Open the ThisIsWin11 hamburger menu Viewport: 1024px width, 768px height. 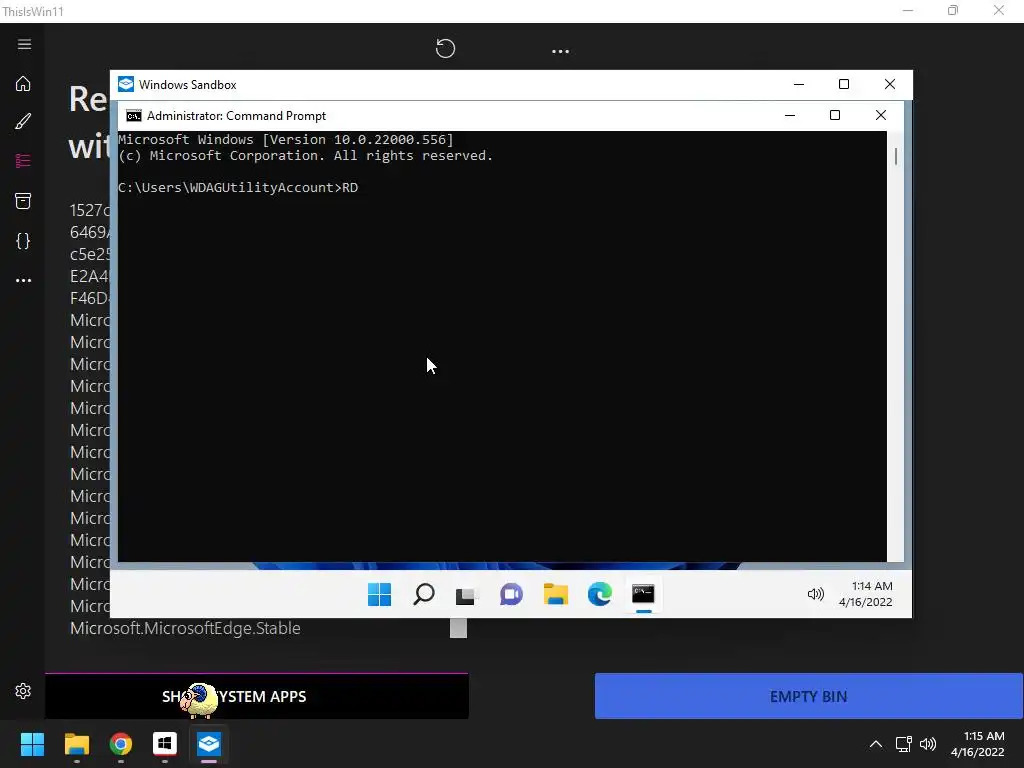[x=24, y=44]
